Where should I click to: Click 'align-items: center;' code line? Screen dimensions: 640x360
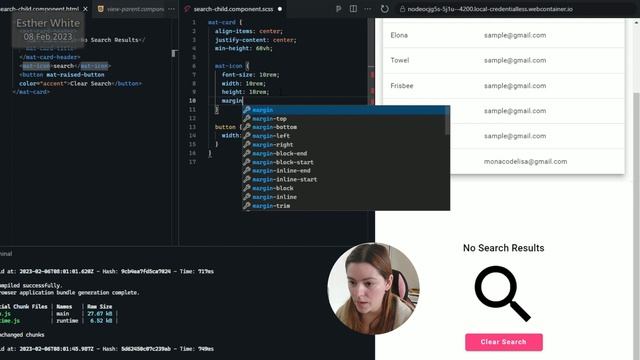(249, 31)
